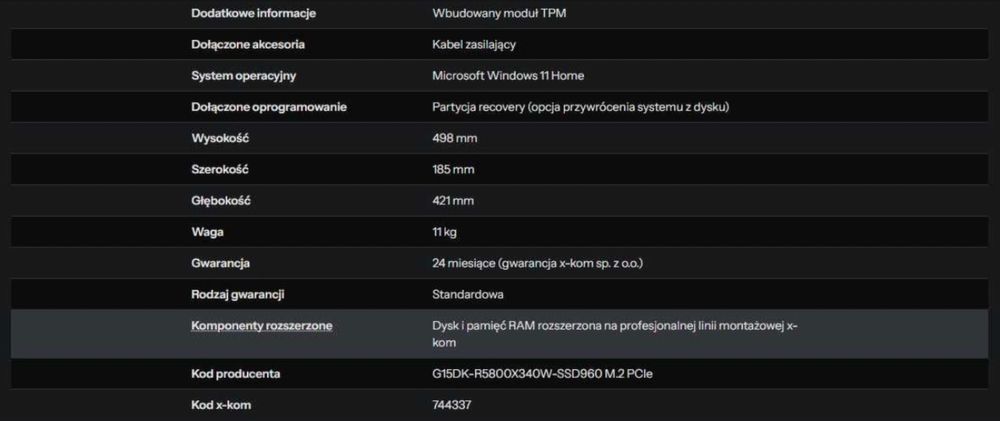
Task: Click the Standardowa warranty type value
Action: point(467,294)
